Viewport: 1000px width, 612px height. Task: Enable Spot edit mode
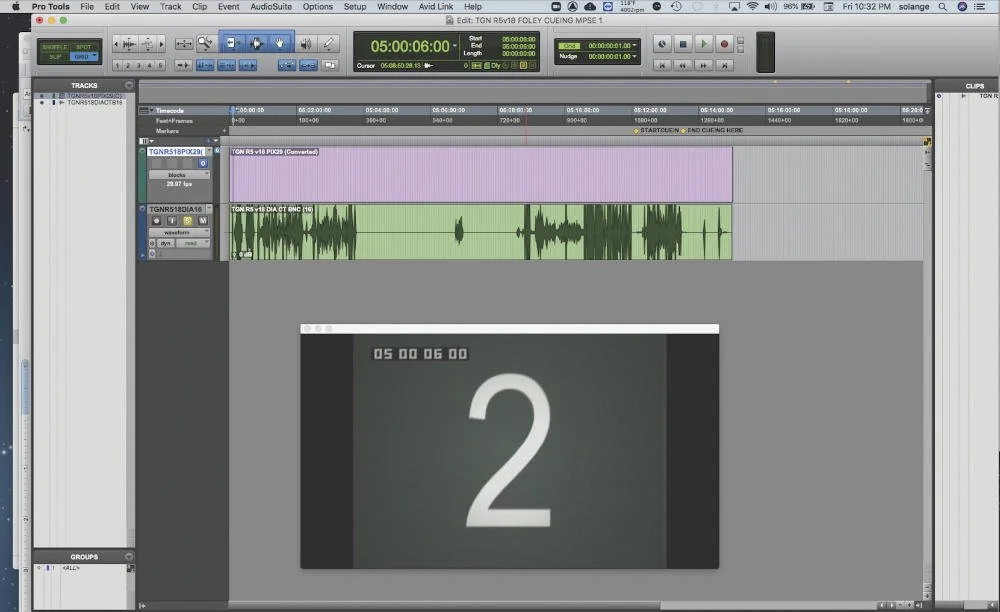coord(84,47)
